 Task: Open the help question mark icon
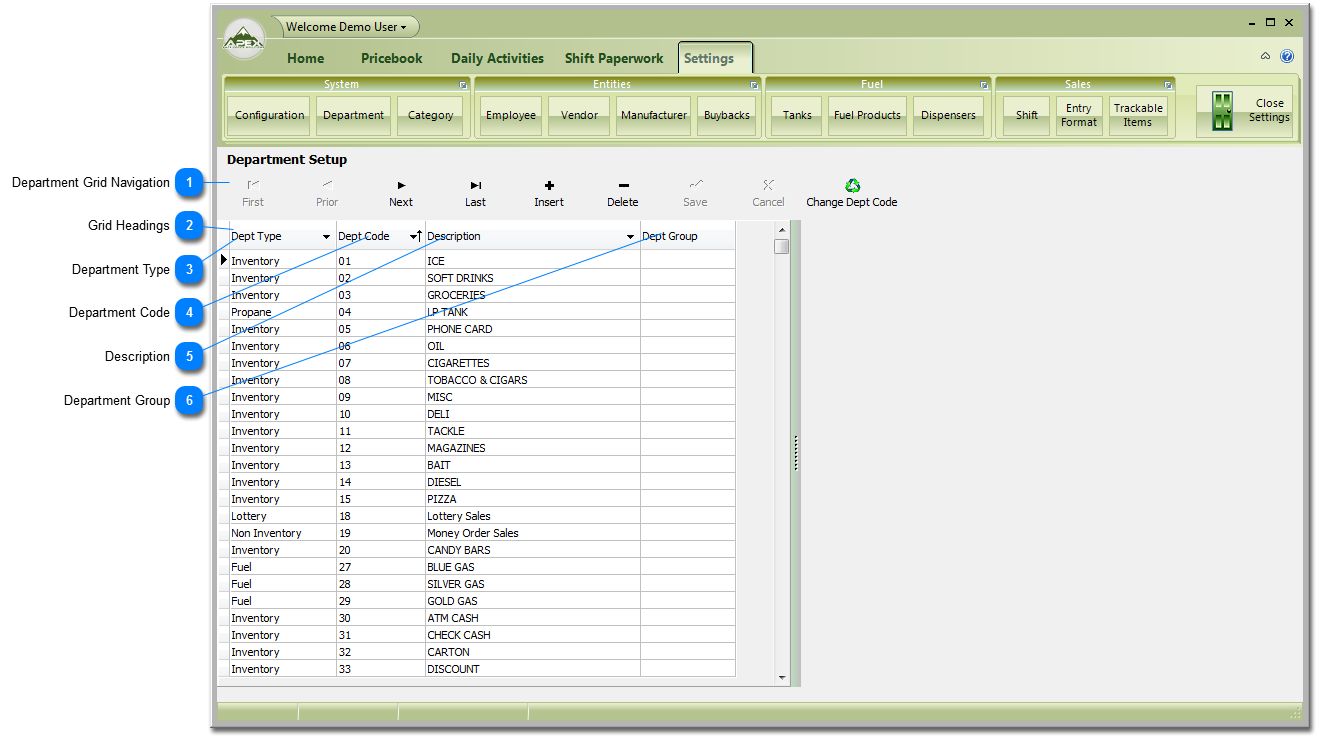[x=1287, y=57]
